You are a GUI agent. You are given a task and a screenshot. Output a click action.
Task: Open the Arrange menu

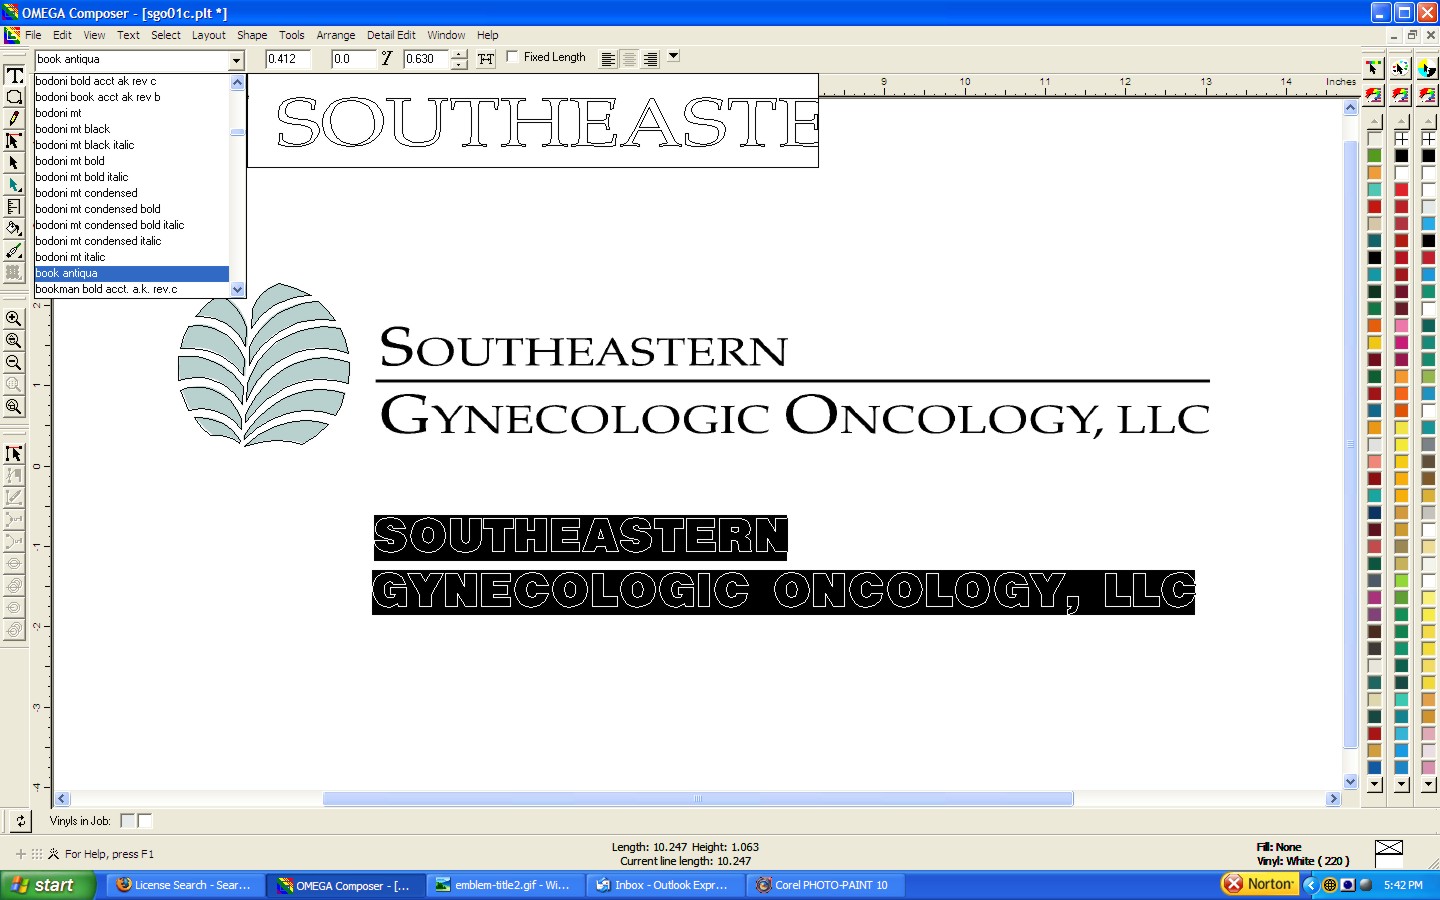[336, 35]
